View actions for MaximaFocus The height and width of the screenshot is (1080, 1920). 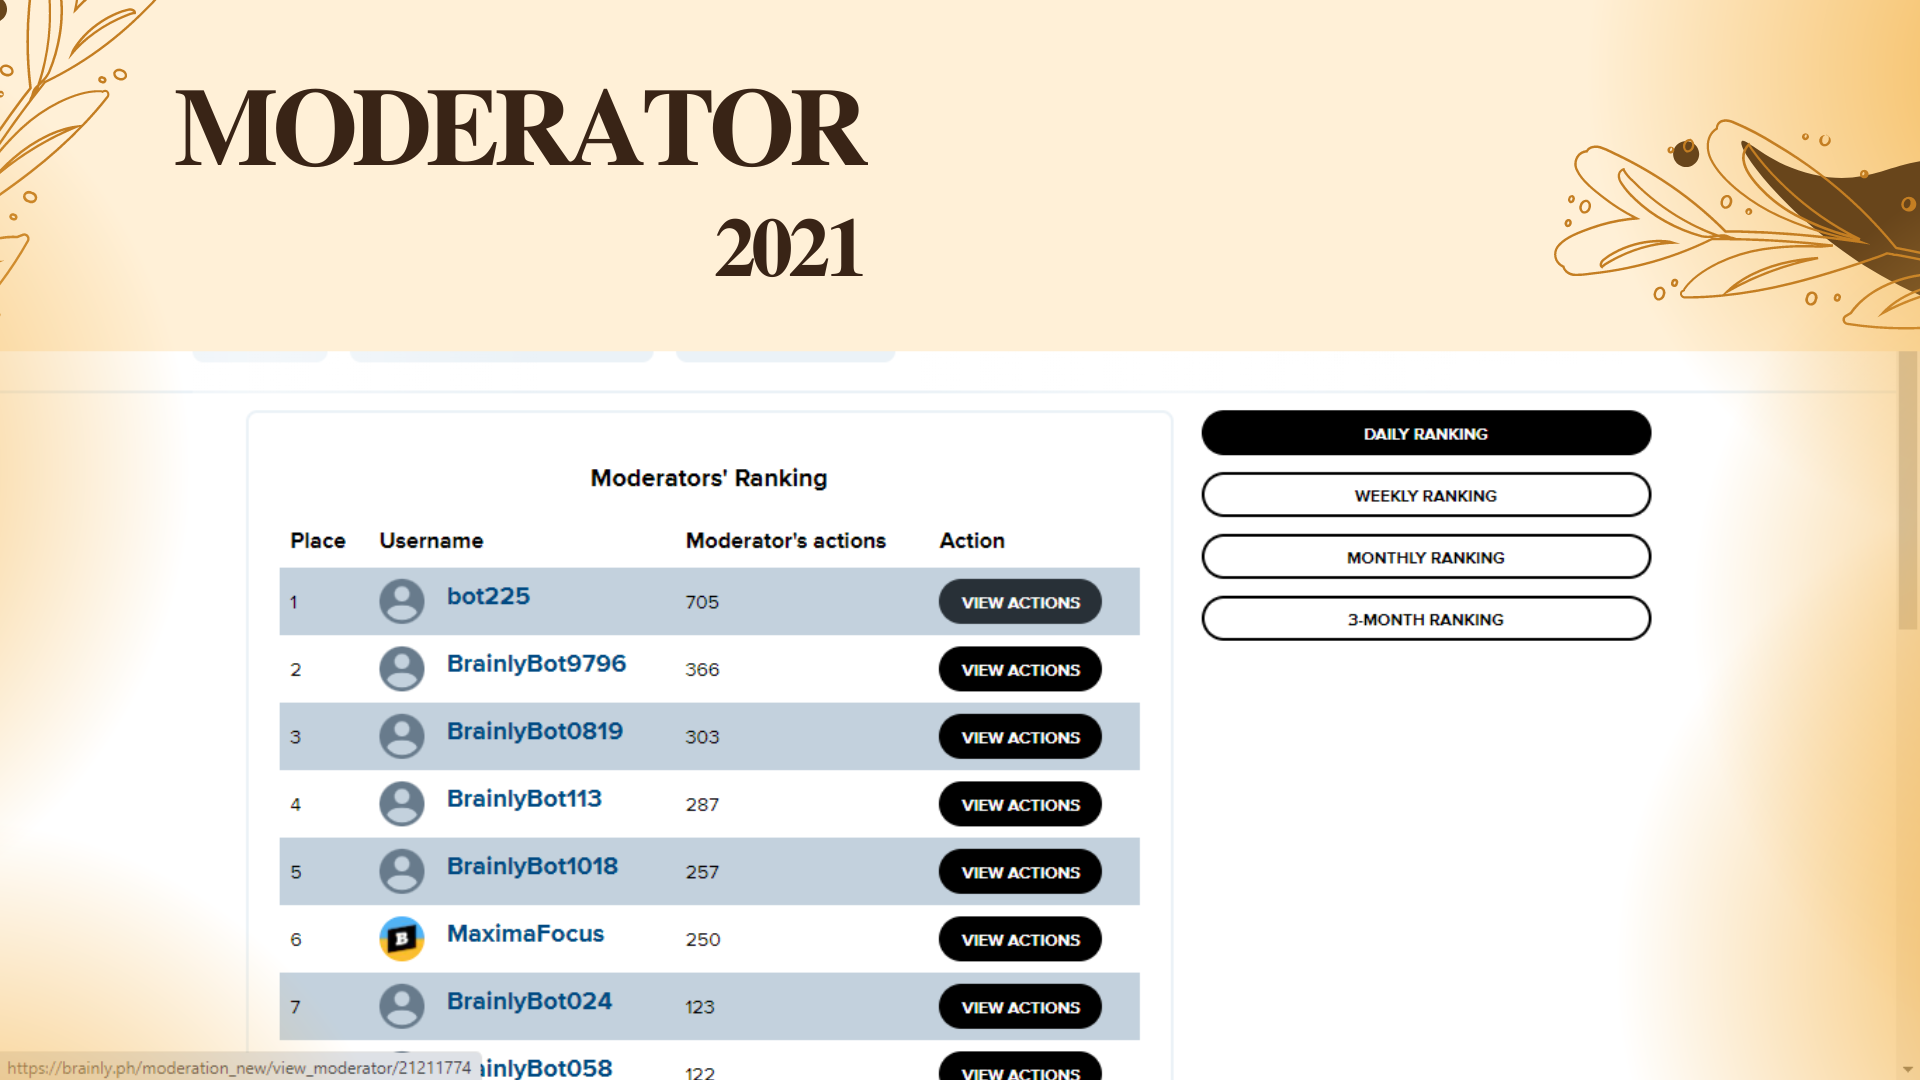(x=1020, y=939)
